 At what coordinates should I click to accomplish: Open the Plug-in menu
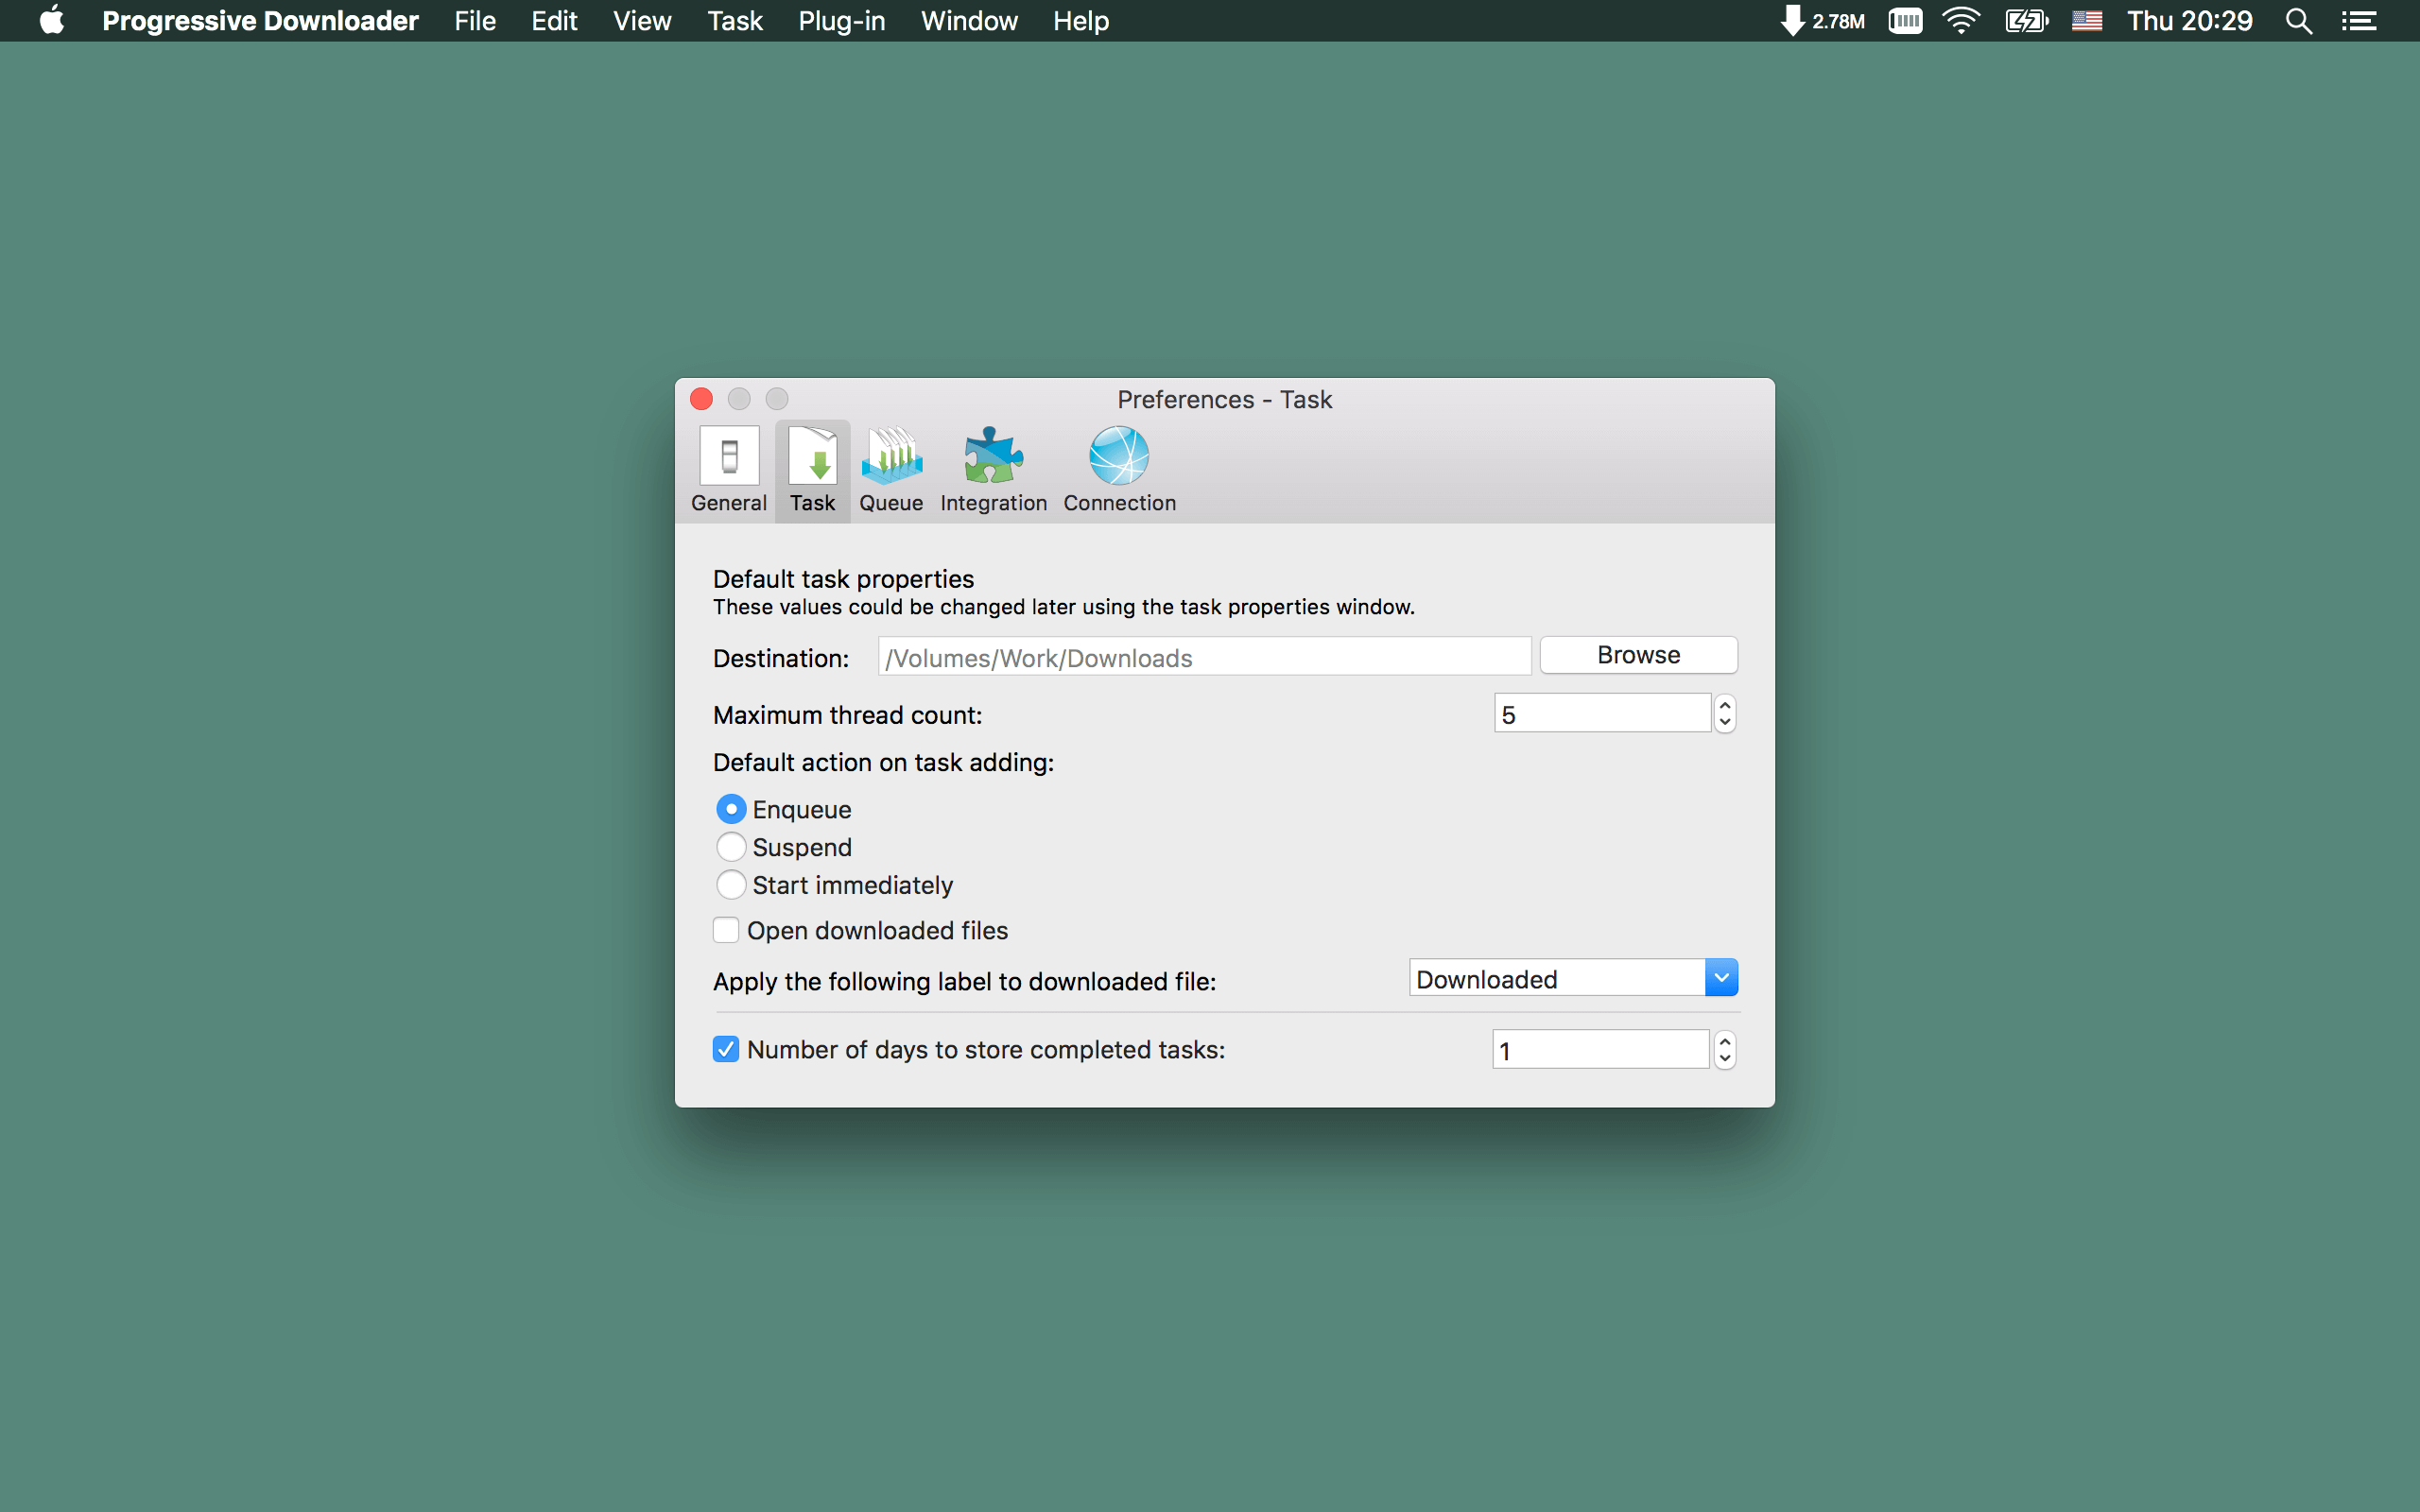click(x=841, y=21)
